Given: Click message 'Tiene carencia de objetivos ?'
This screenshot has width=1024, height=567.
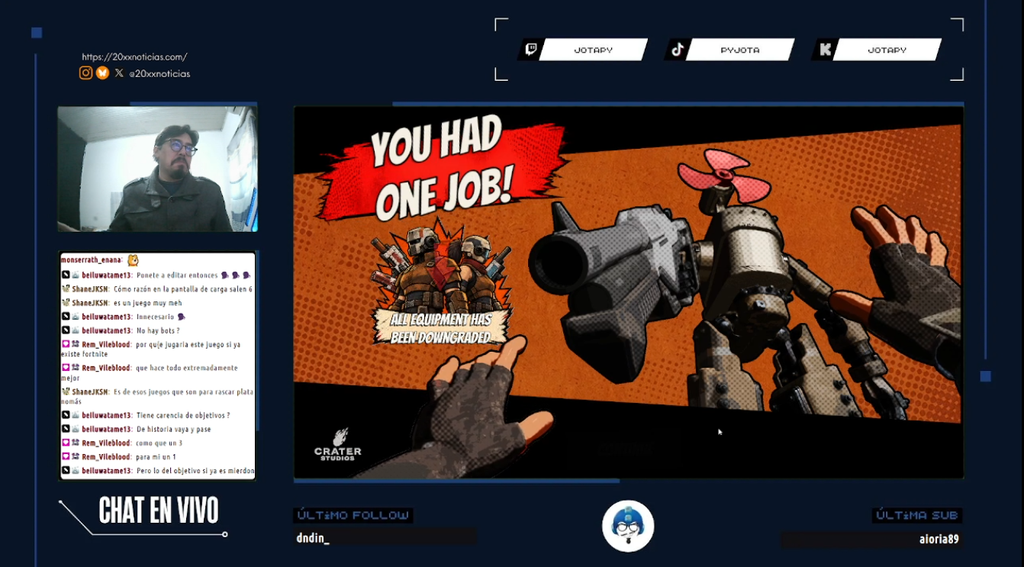Looking at the screenshot, I should point(183,415).
